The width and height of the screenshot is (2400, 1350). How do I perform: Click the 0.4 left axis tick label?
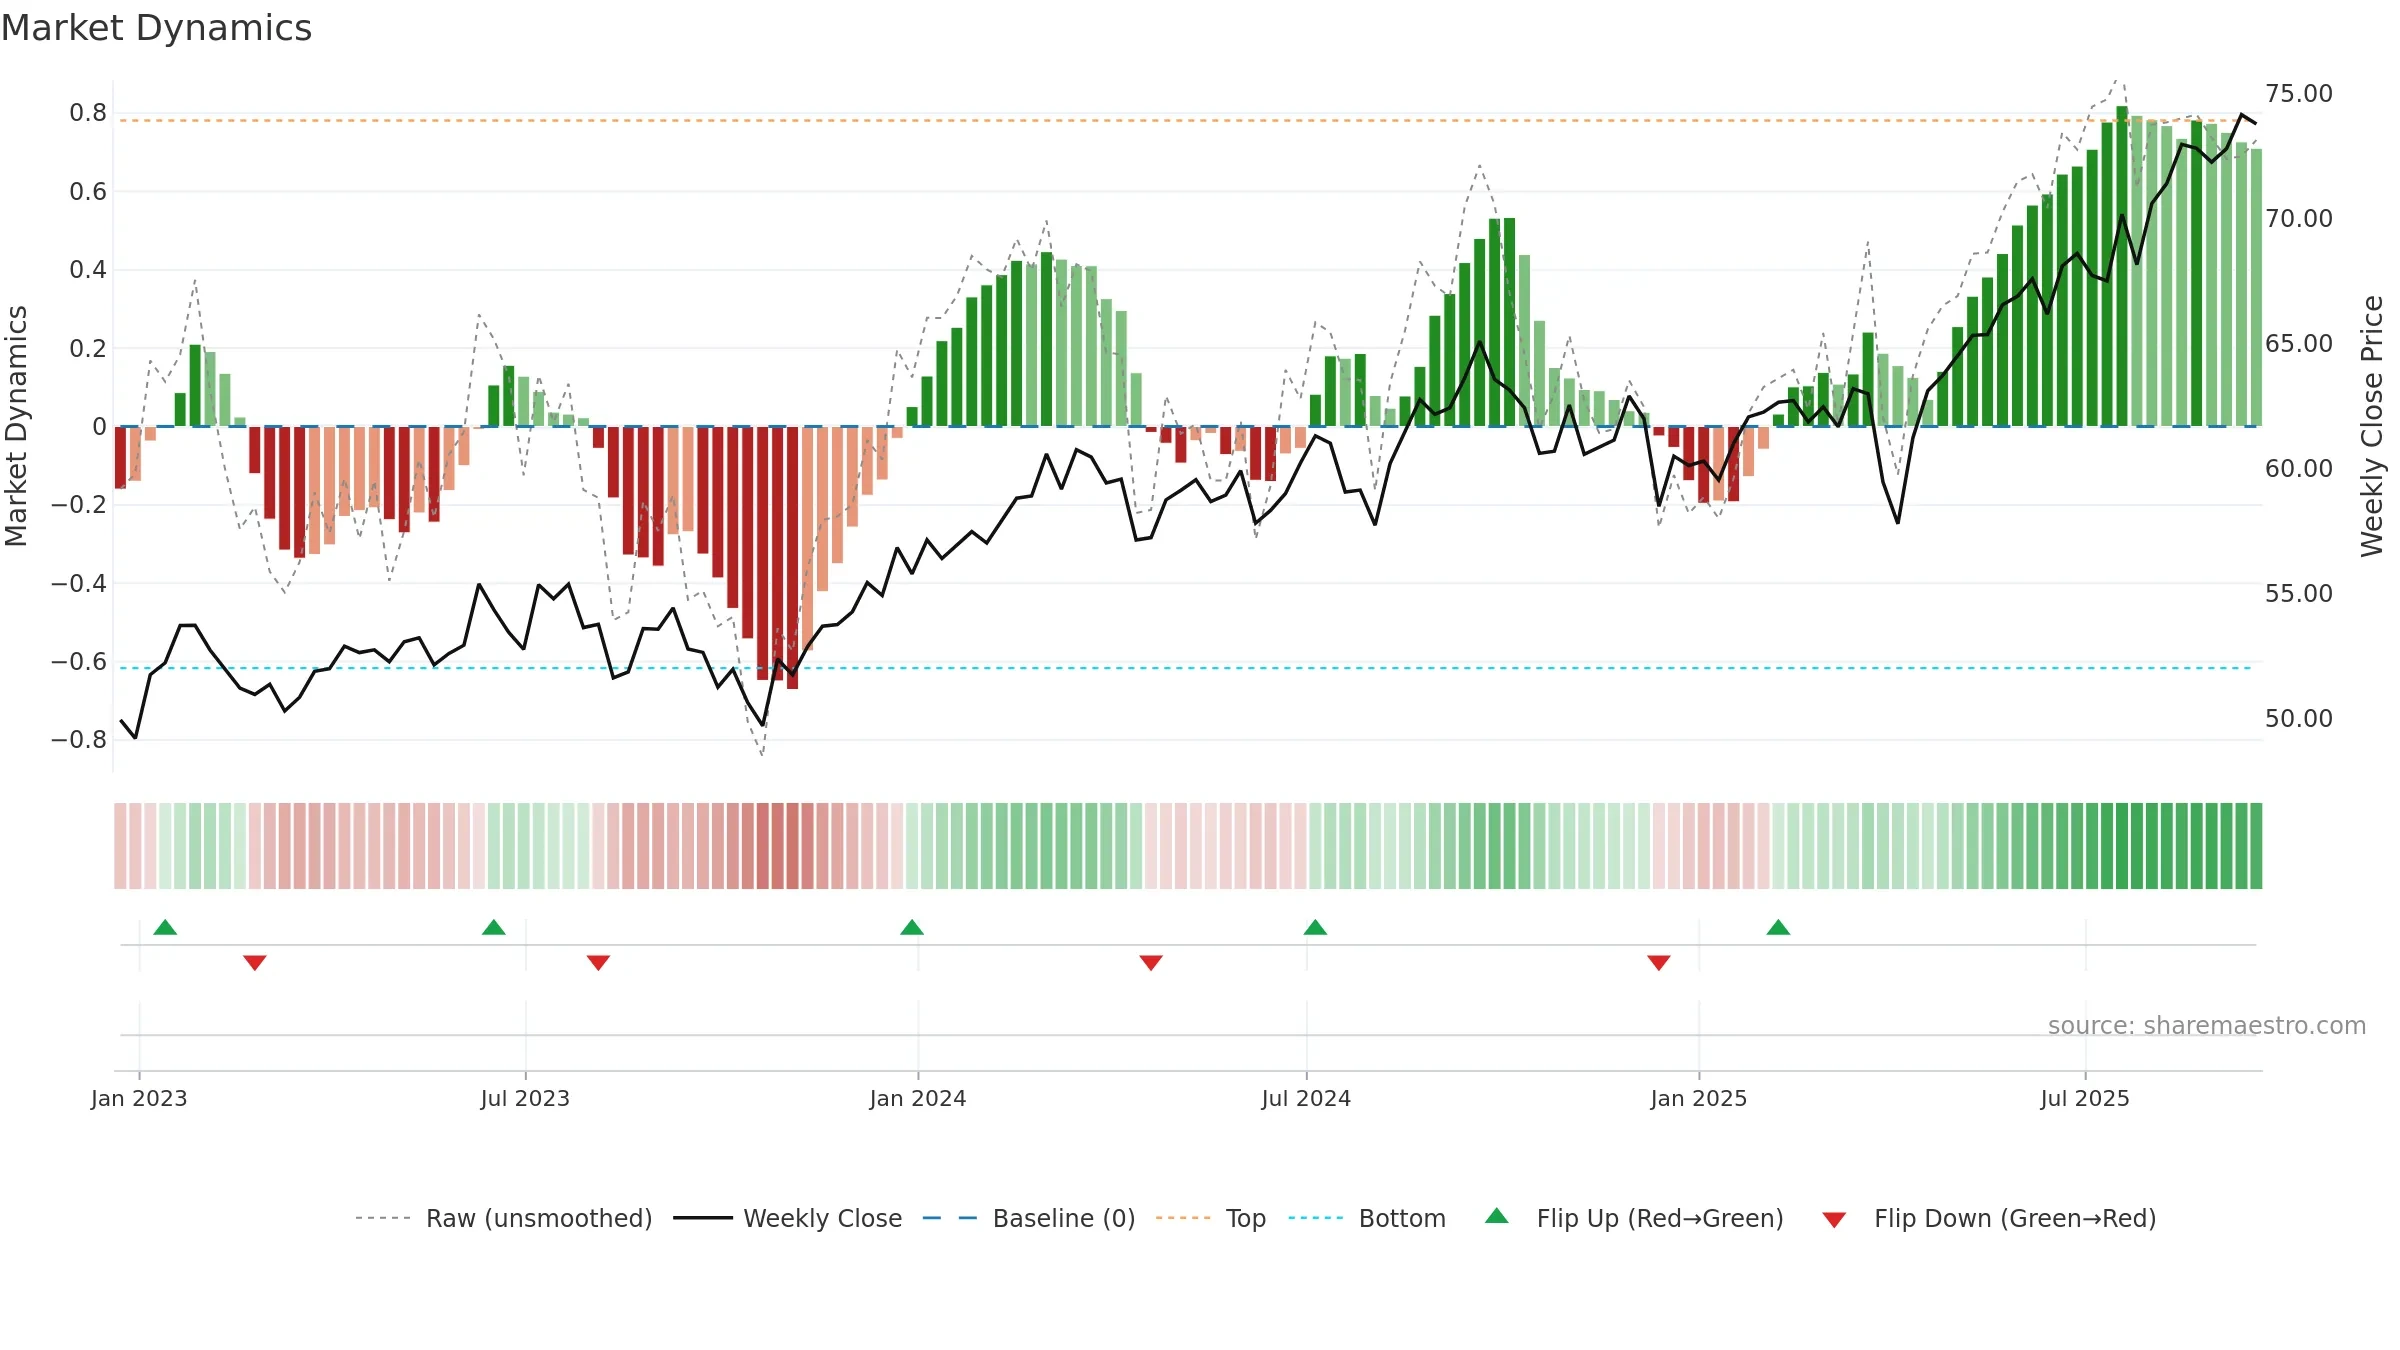click(88, 270)
